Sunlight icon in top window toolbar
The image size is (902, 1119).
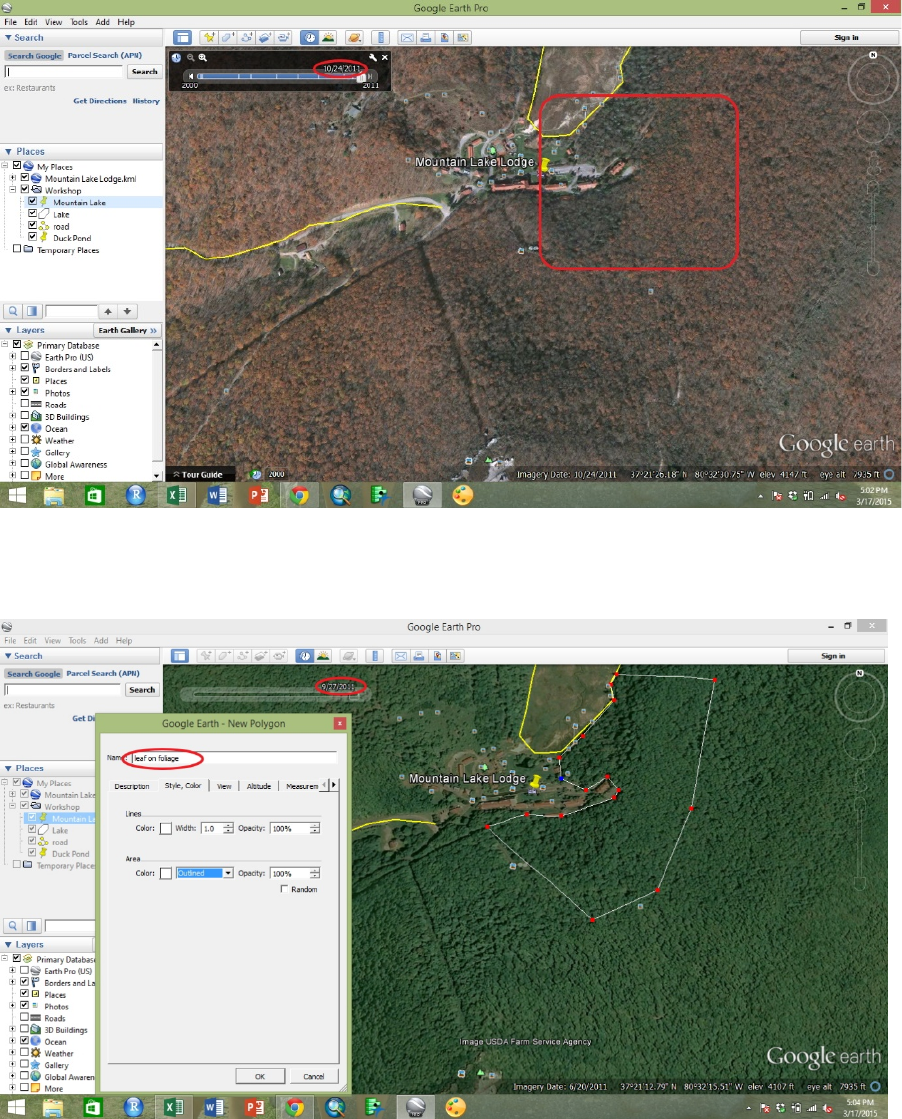pyautogui.click(x=328, y=38)
